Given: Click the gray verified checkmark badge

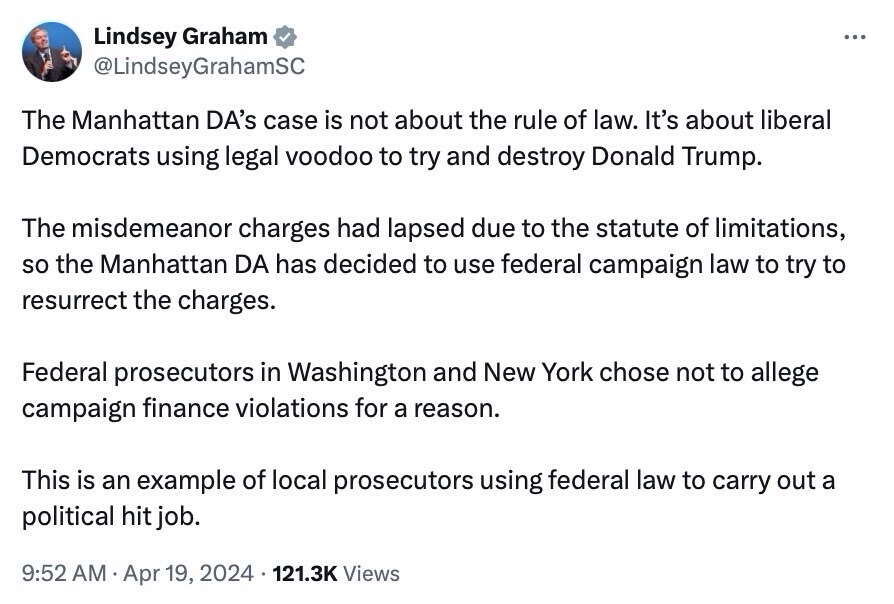Looking at the screenshot, I should [x=286, y=37].
